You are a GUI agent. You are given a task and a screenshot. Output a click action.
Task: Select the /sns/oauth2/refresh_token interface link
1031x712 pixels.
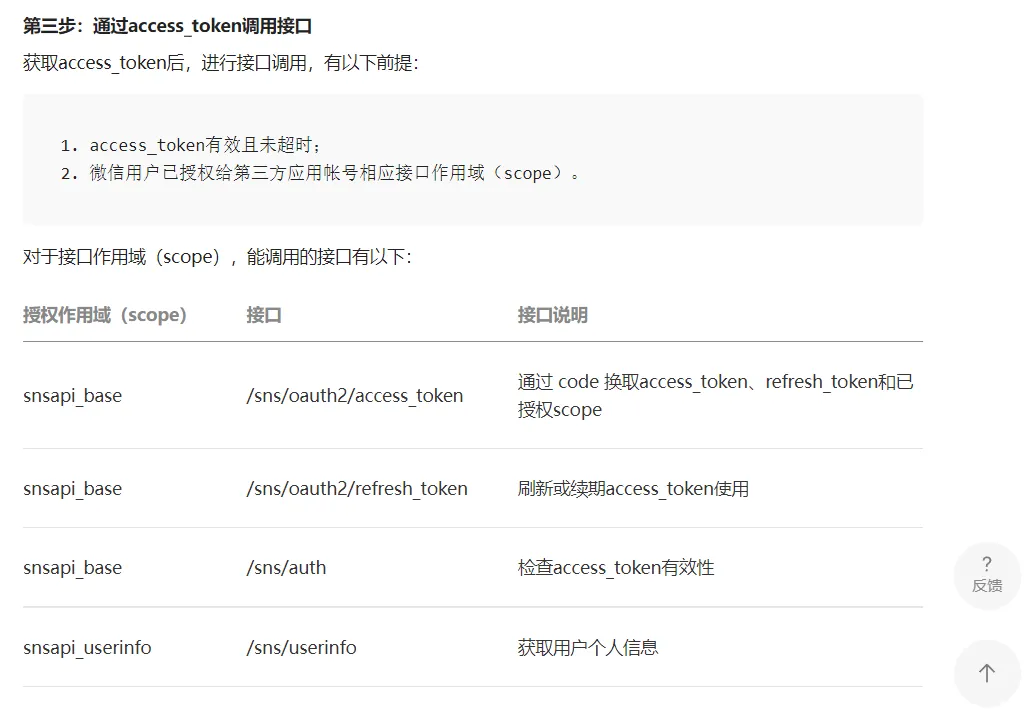pyautogui.click(x=357, y=488)
